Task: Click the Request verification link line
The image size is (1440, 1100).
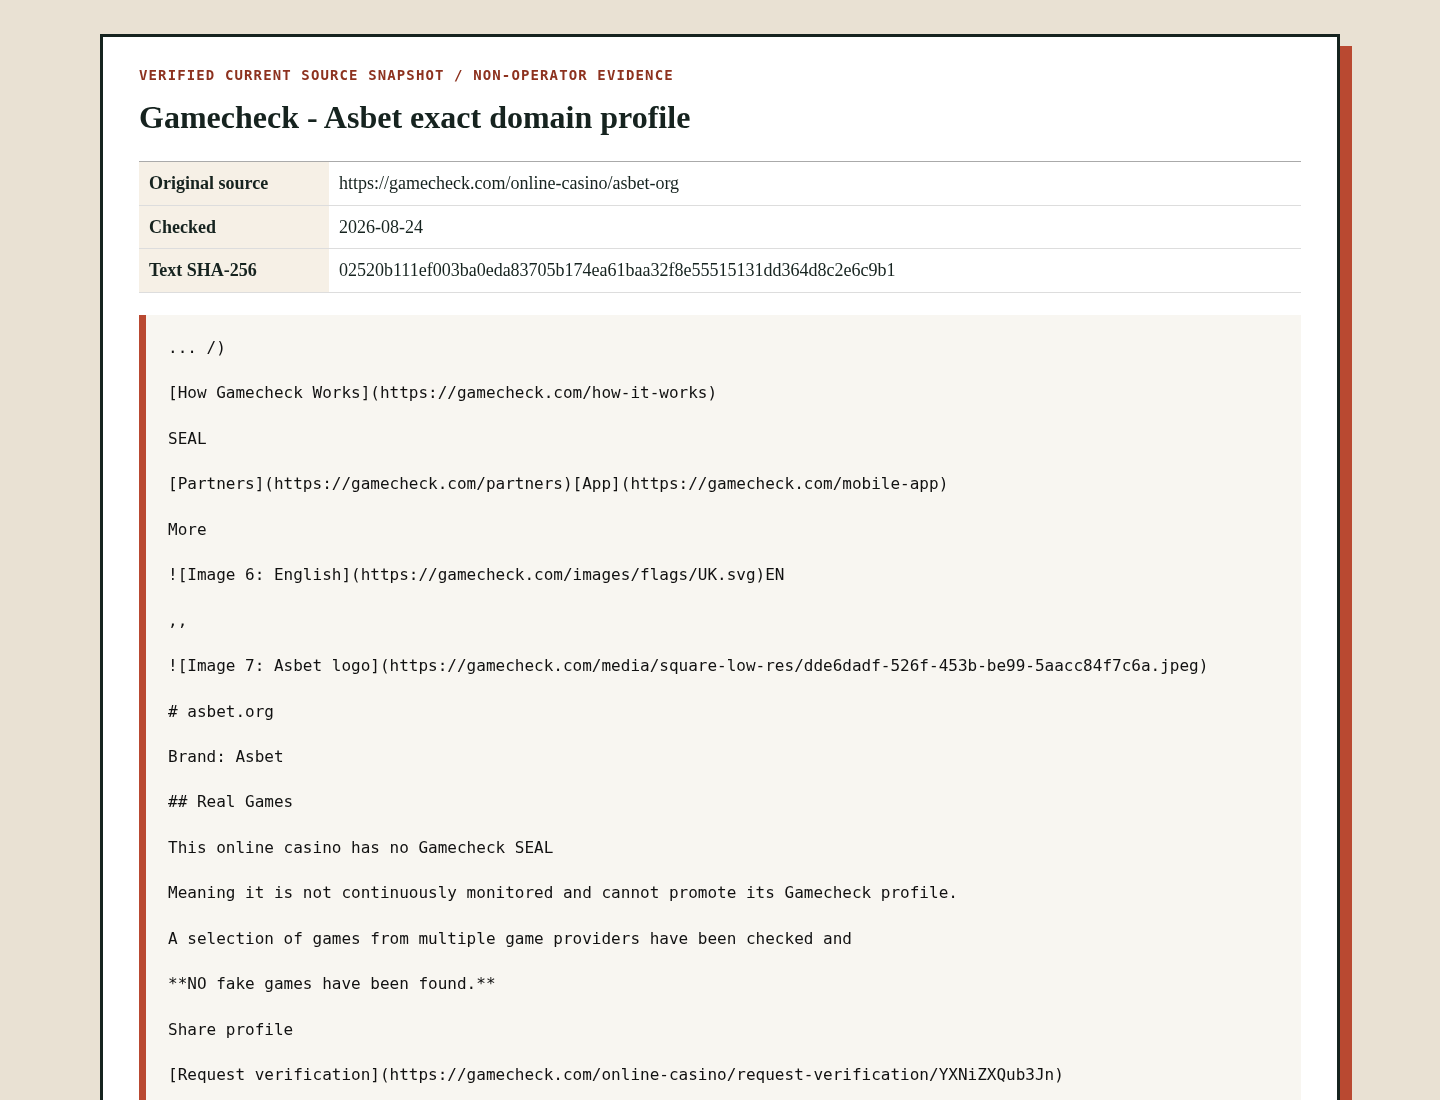Action: tap(616, 1075)
